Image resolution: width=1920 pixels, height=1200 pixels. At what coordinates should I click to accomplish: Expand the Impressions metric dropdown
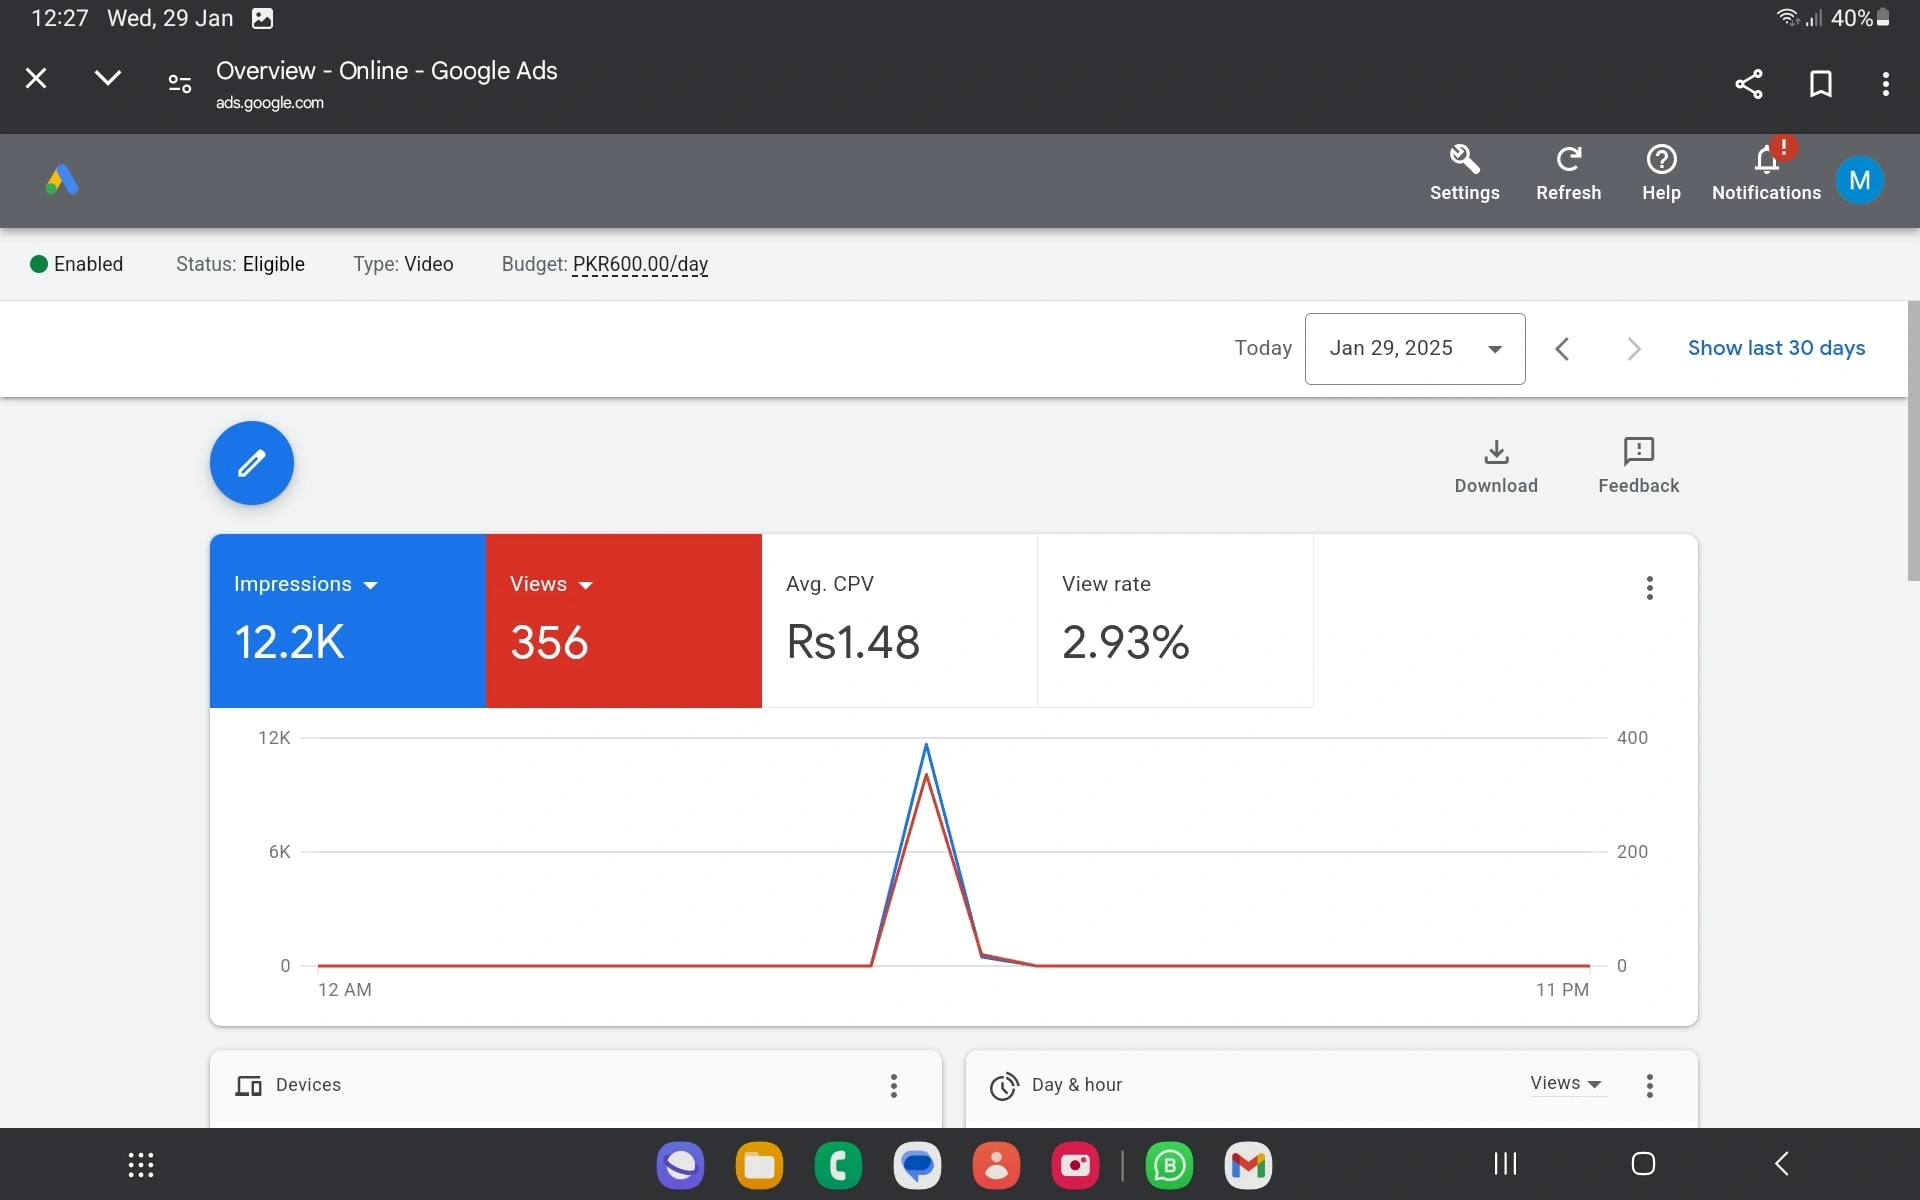371,585
